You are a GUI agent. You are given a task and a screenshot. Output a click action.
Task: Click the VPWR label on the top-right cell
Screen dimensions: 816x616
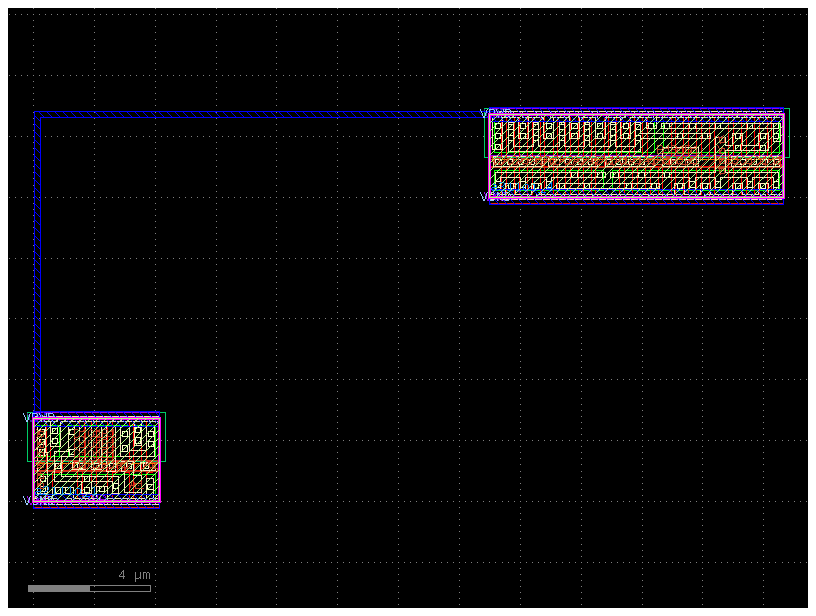[492, 112]
